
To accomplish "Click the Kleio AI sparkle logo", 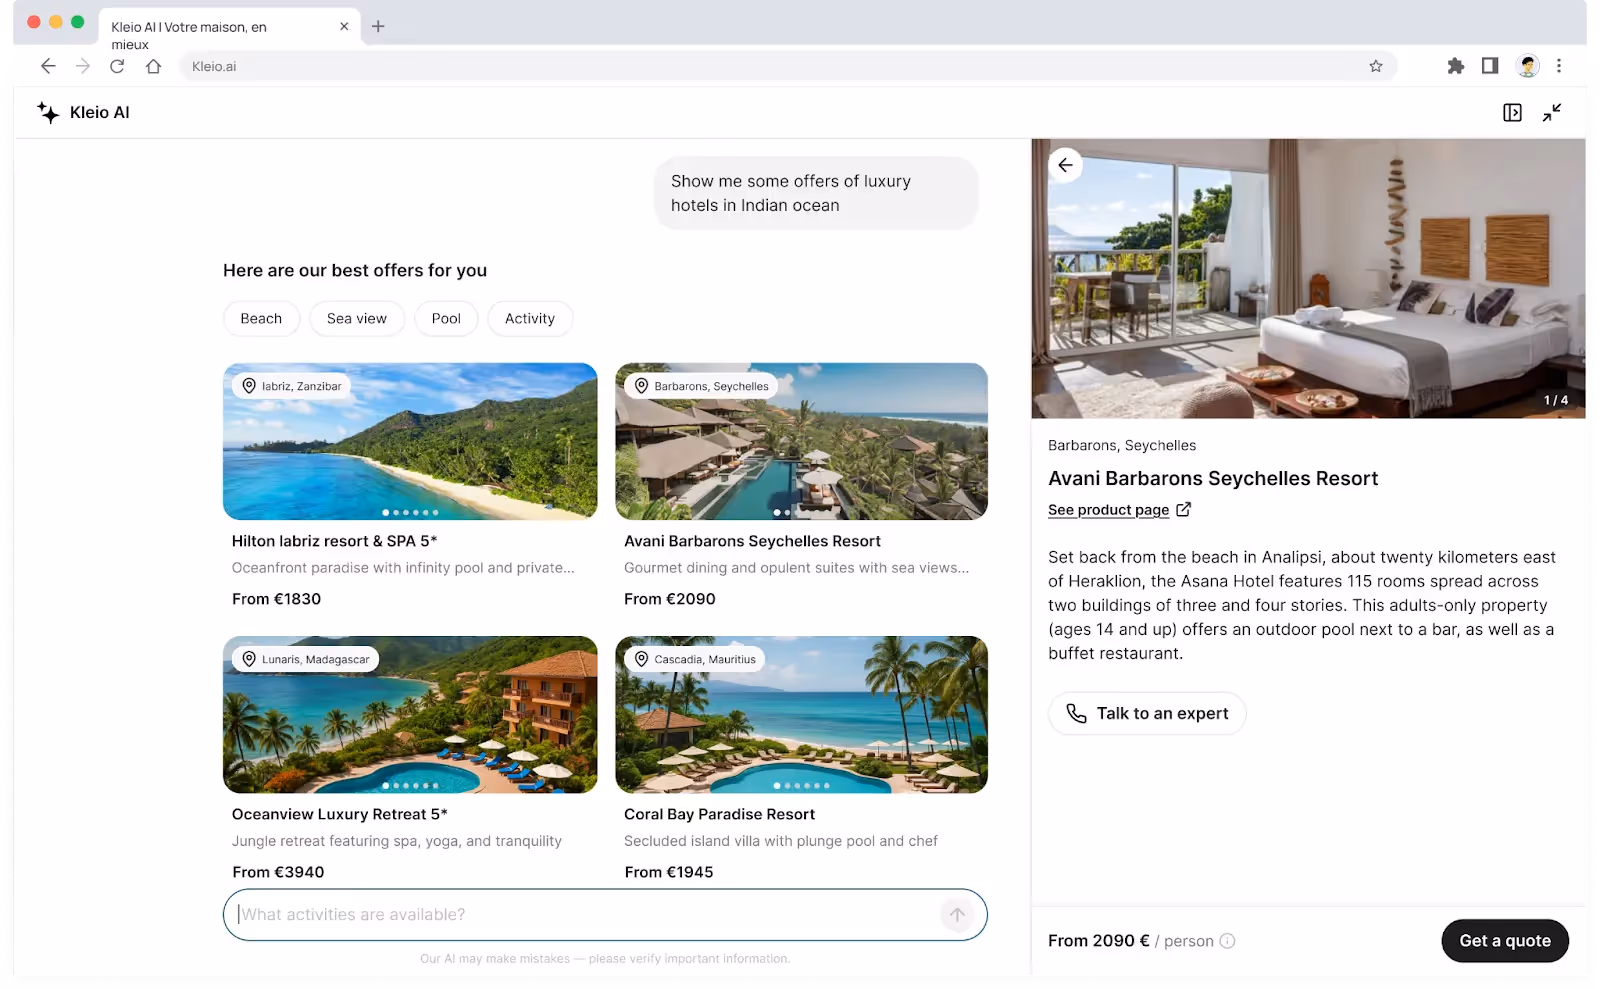I will (48, 112).
